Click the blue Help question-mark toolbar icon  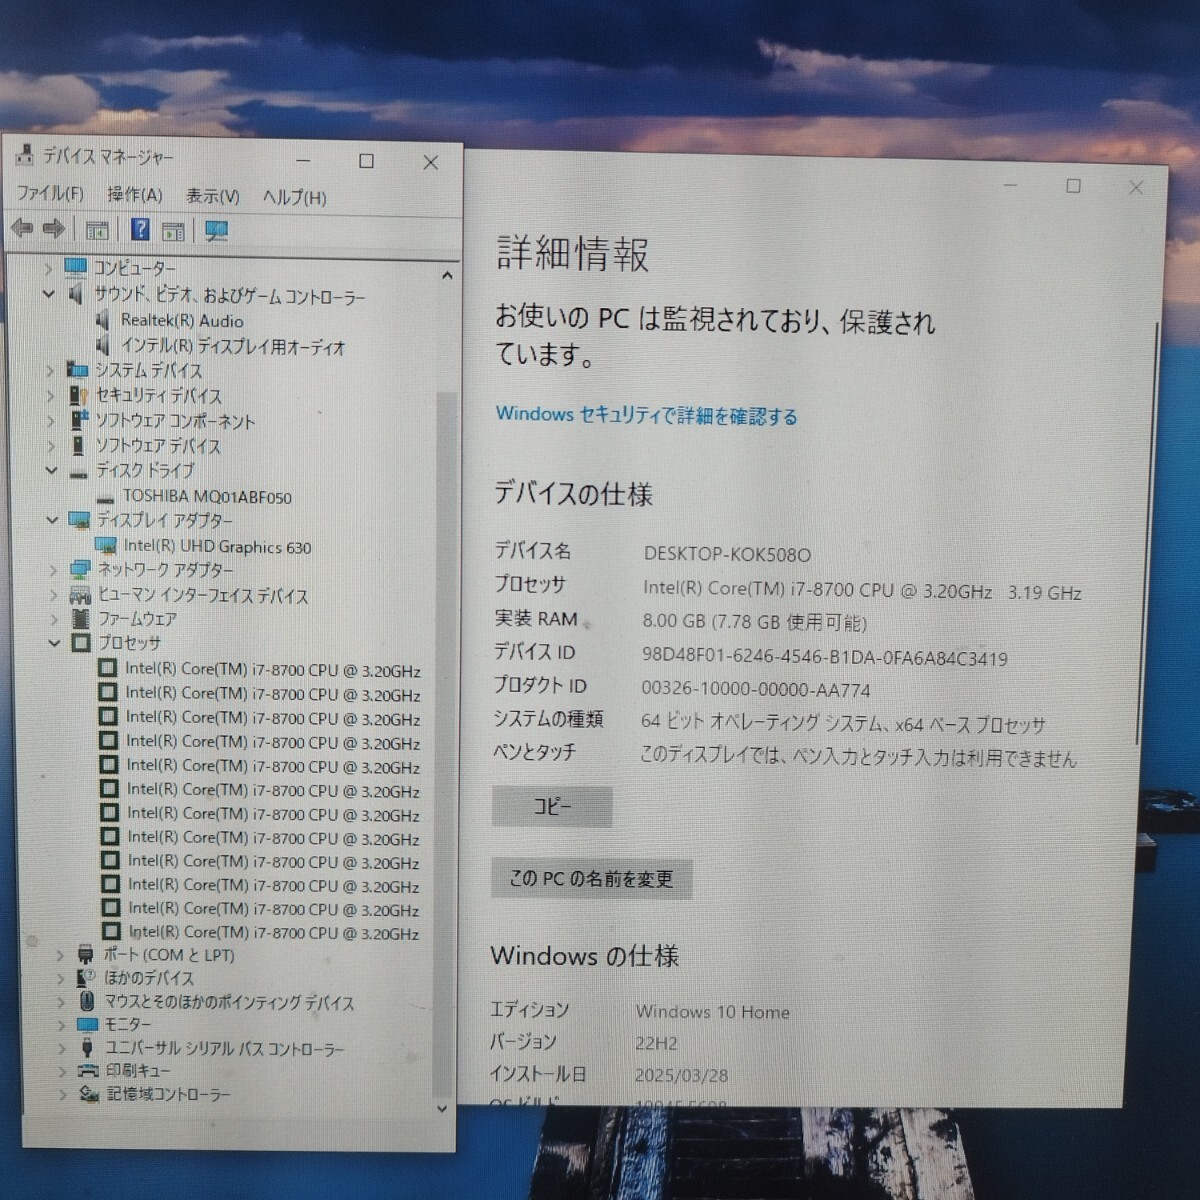[x=141, y=230]
